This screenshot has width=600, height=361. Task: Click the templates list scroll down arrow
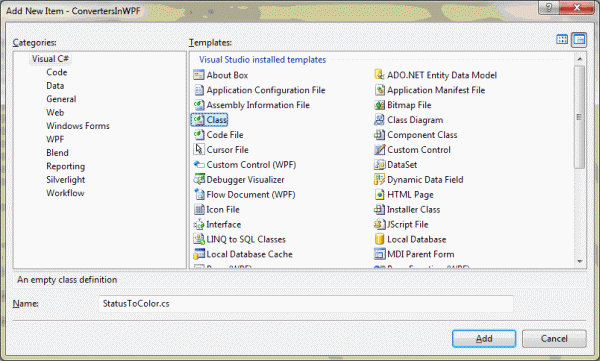click(580, 261)
